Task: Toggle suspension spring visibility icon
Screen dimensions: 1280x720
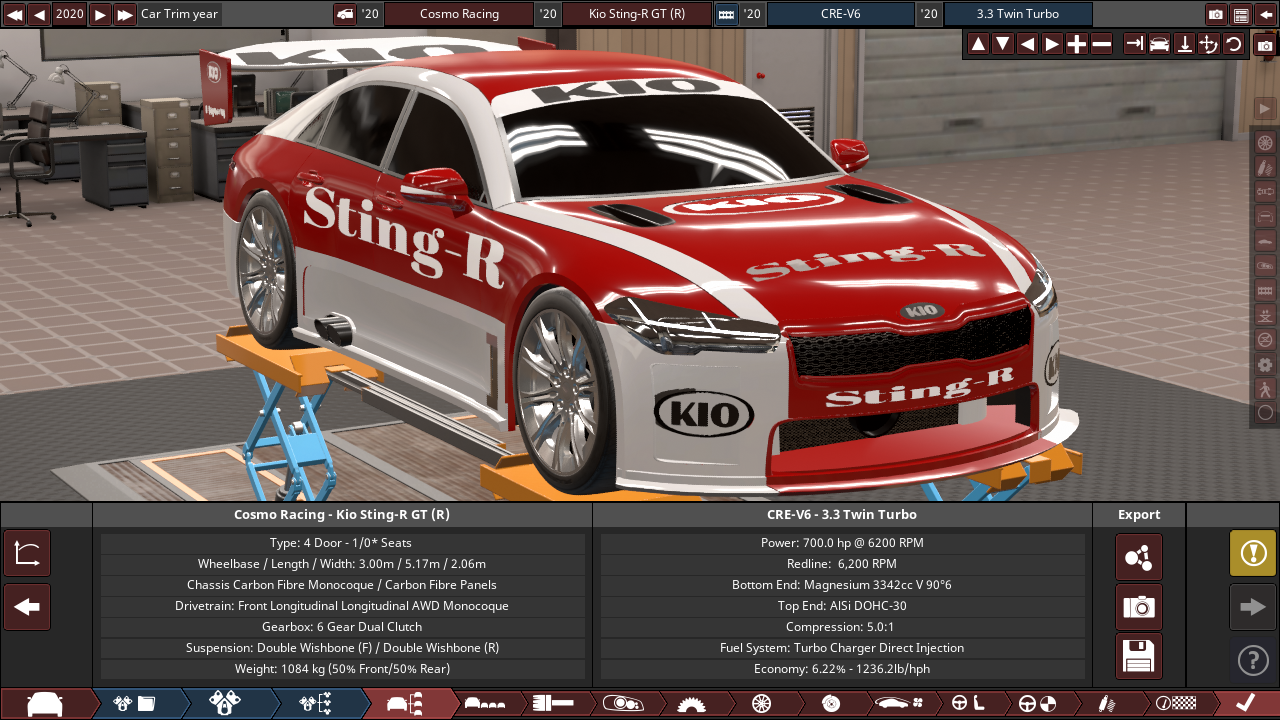Action: [x=1265, y=166]
